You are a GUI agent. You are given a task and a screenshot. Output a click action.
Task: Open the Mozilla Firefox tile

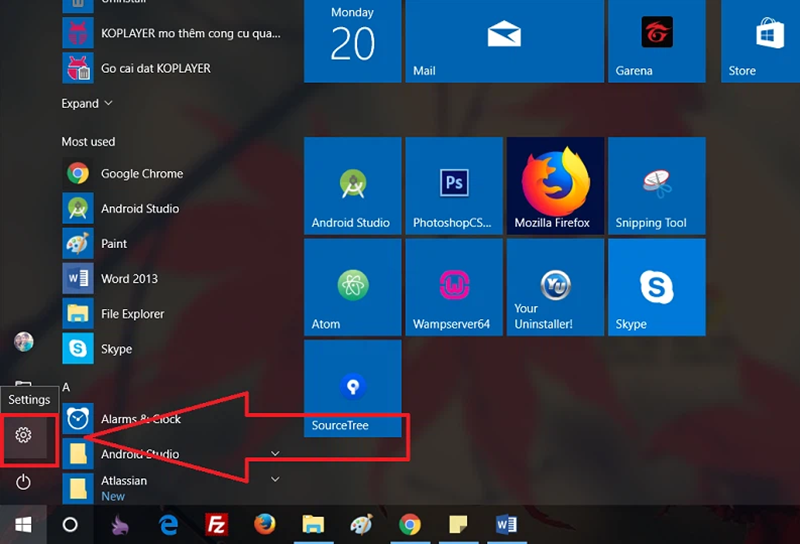point(553,186)
